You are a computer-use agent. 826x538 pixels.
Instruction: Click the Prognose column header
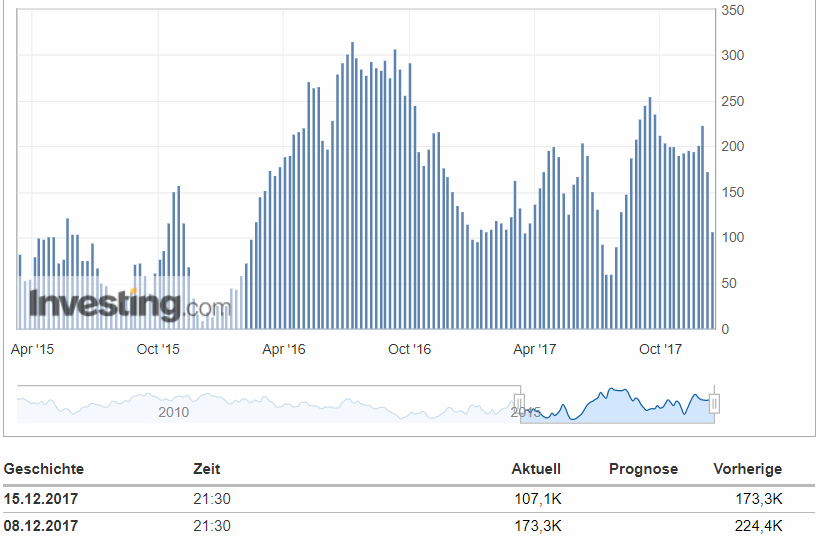pyautogui.click(x=643, y=469)
